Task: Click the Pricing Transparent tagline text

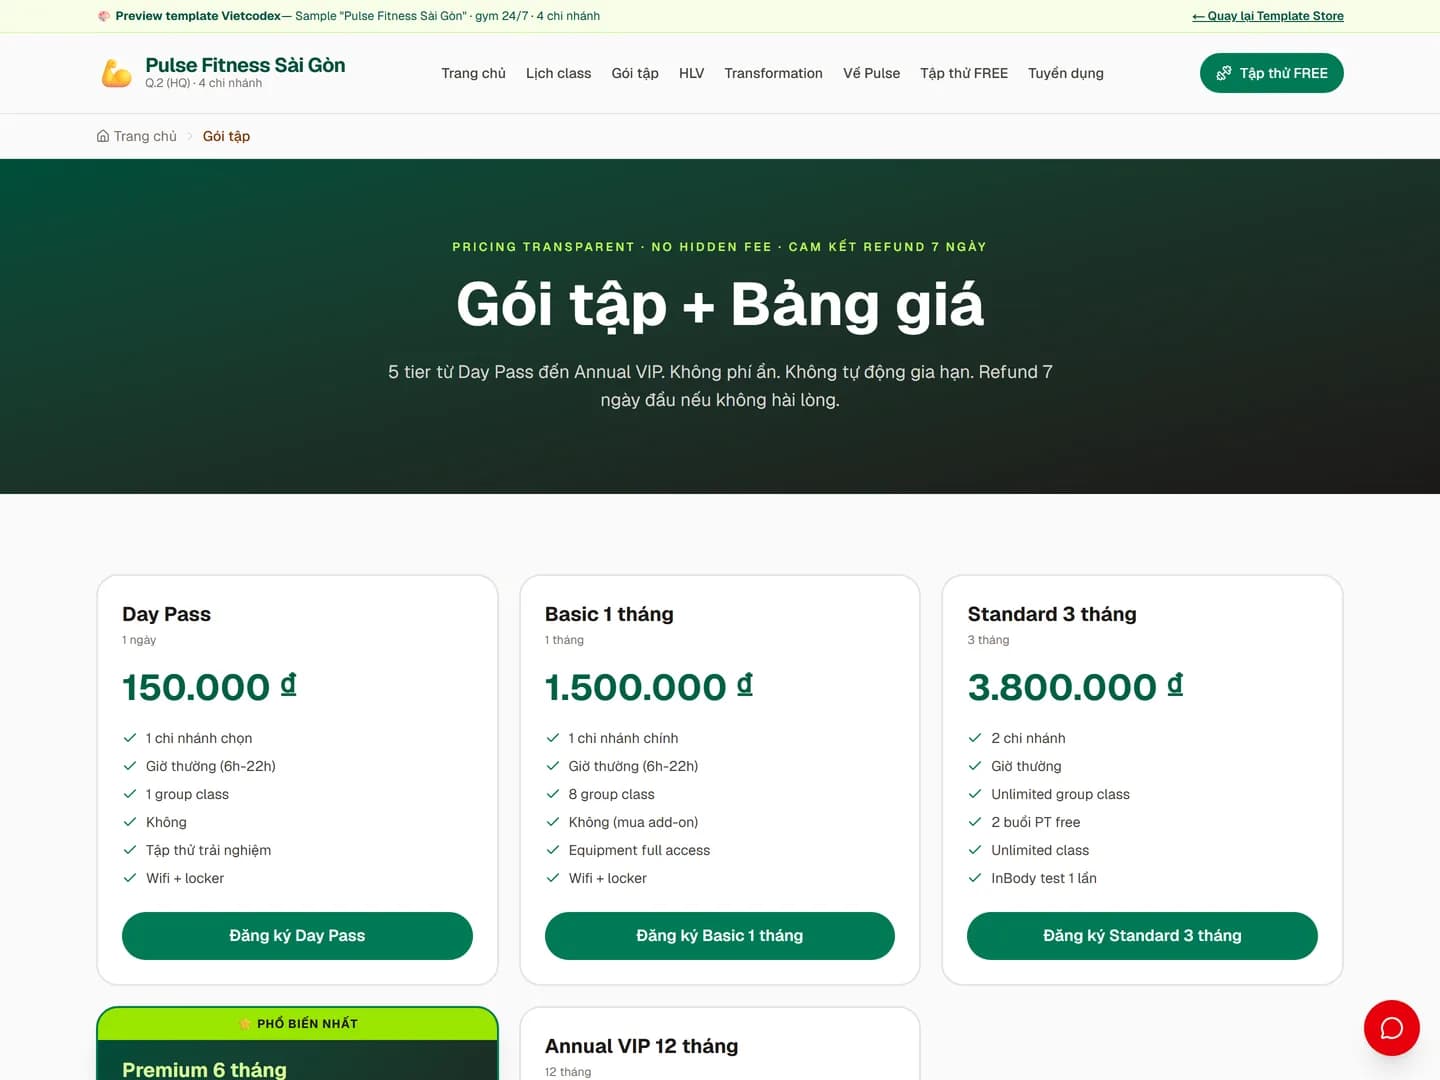Action: 720,247
